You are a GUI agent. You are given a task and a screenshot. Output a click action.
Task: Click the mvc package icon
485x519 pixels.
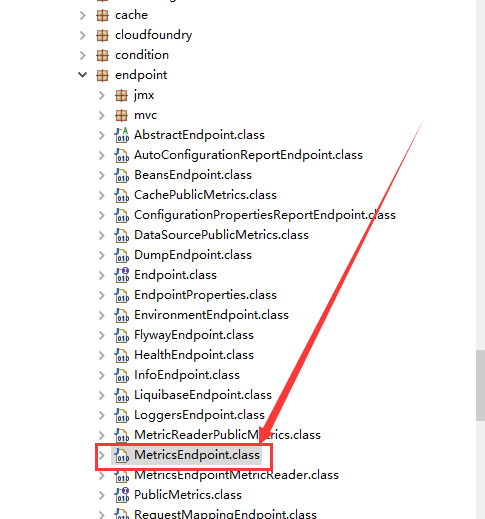[121, 115]
